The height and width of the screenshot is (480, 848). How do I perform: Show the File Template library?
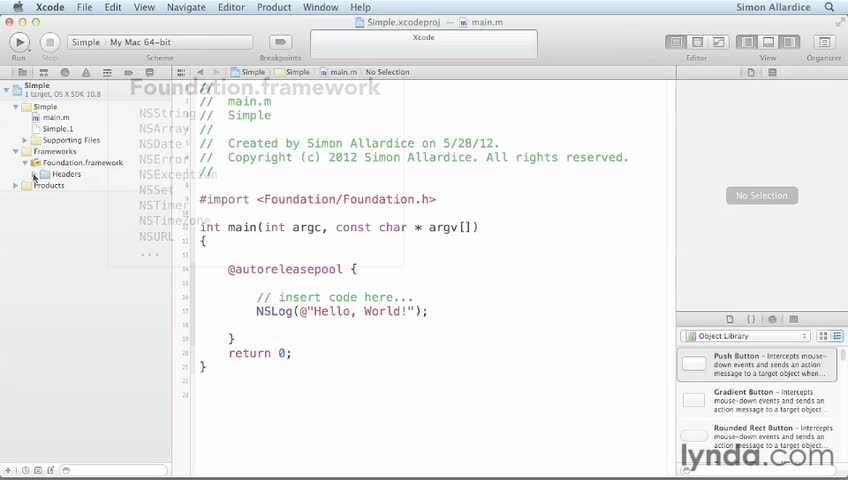(x=730, y=319)
